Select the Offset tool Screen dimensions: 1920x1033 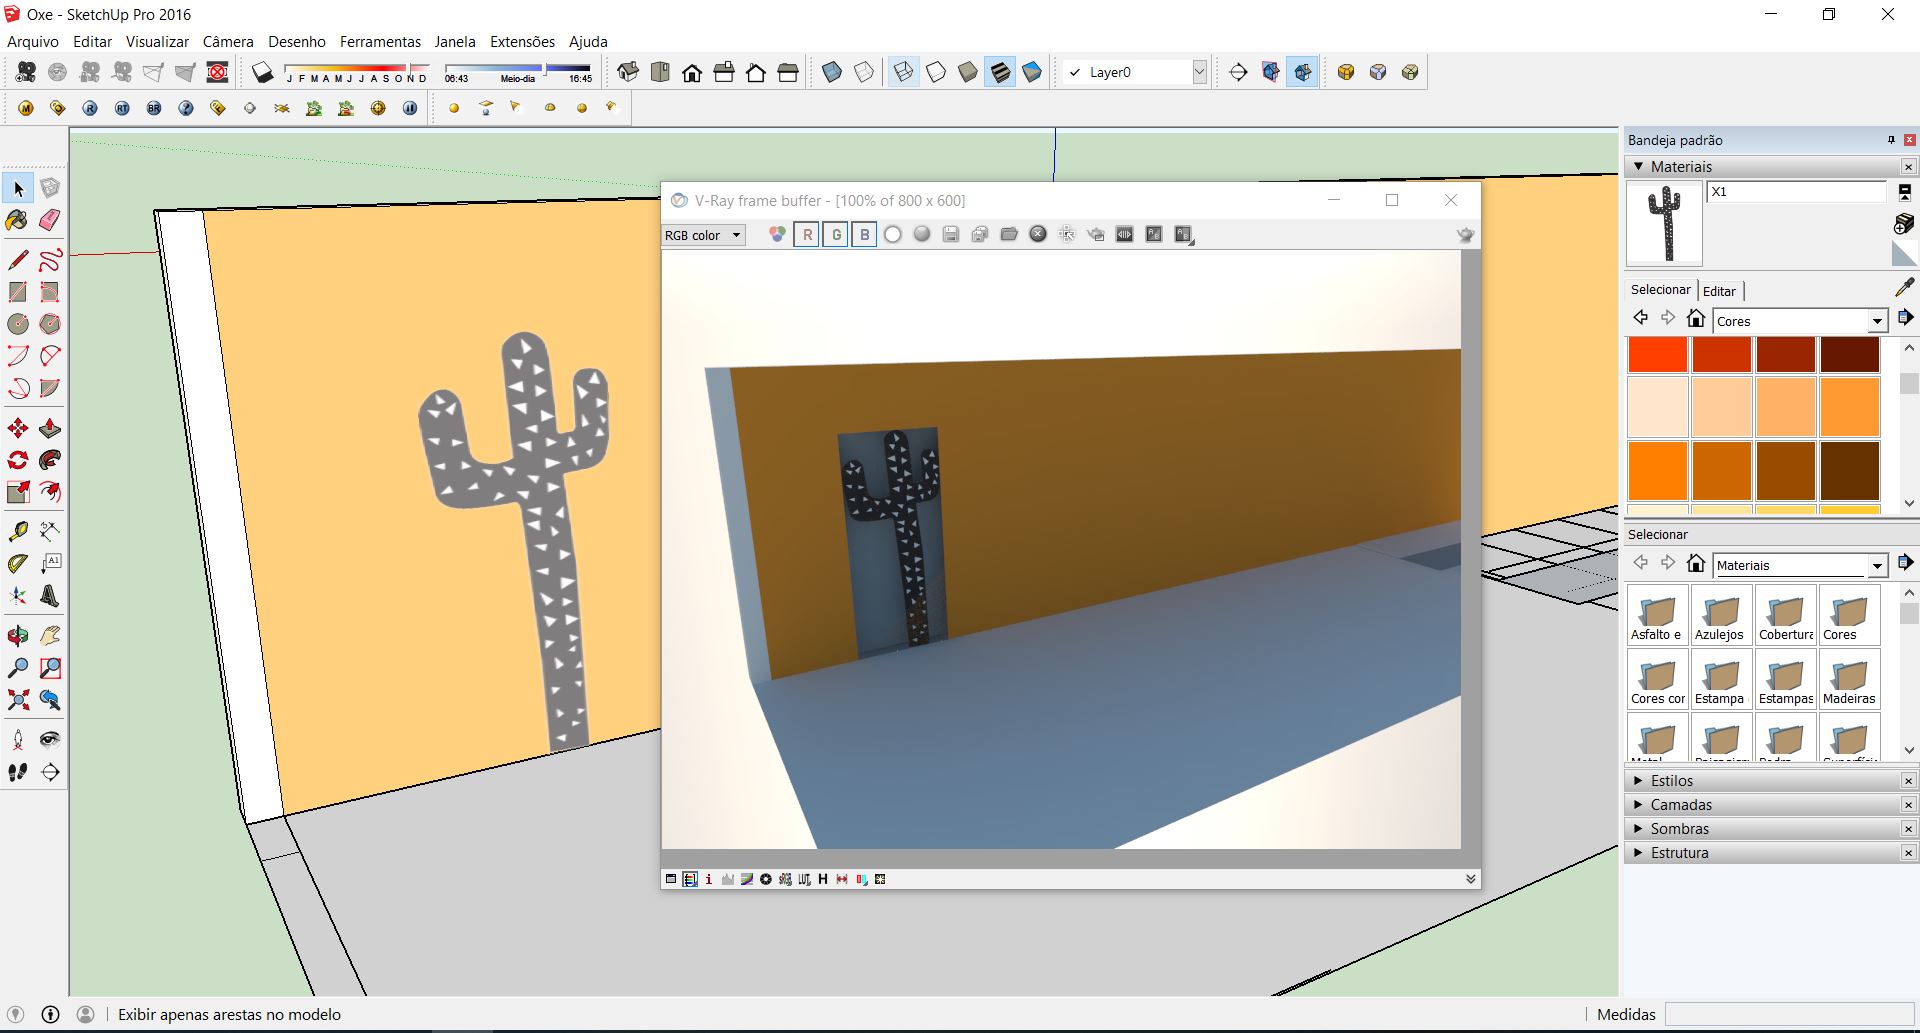pyautogui.click(x=50, y=492)
